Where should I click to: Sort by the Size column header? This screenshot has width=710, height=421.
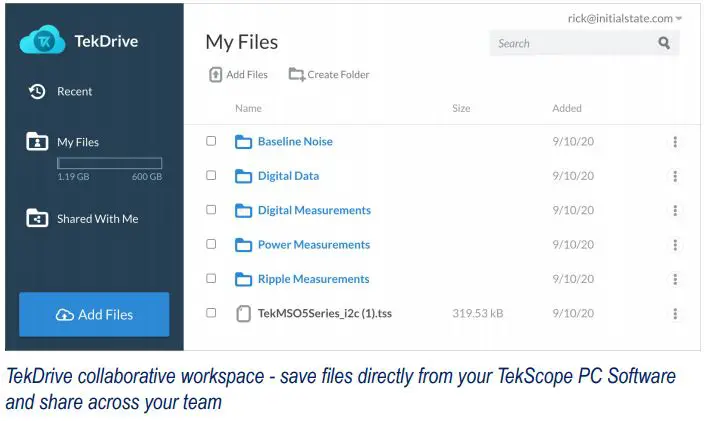pos(461,108)
